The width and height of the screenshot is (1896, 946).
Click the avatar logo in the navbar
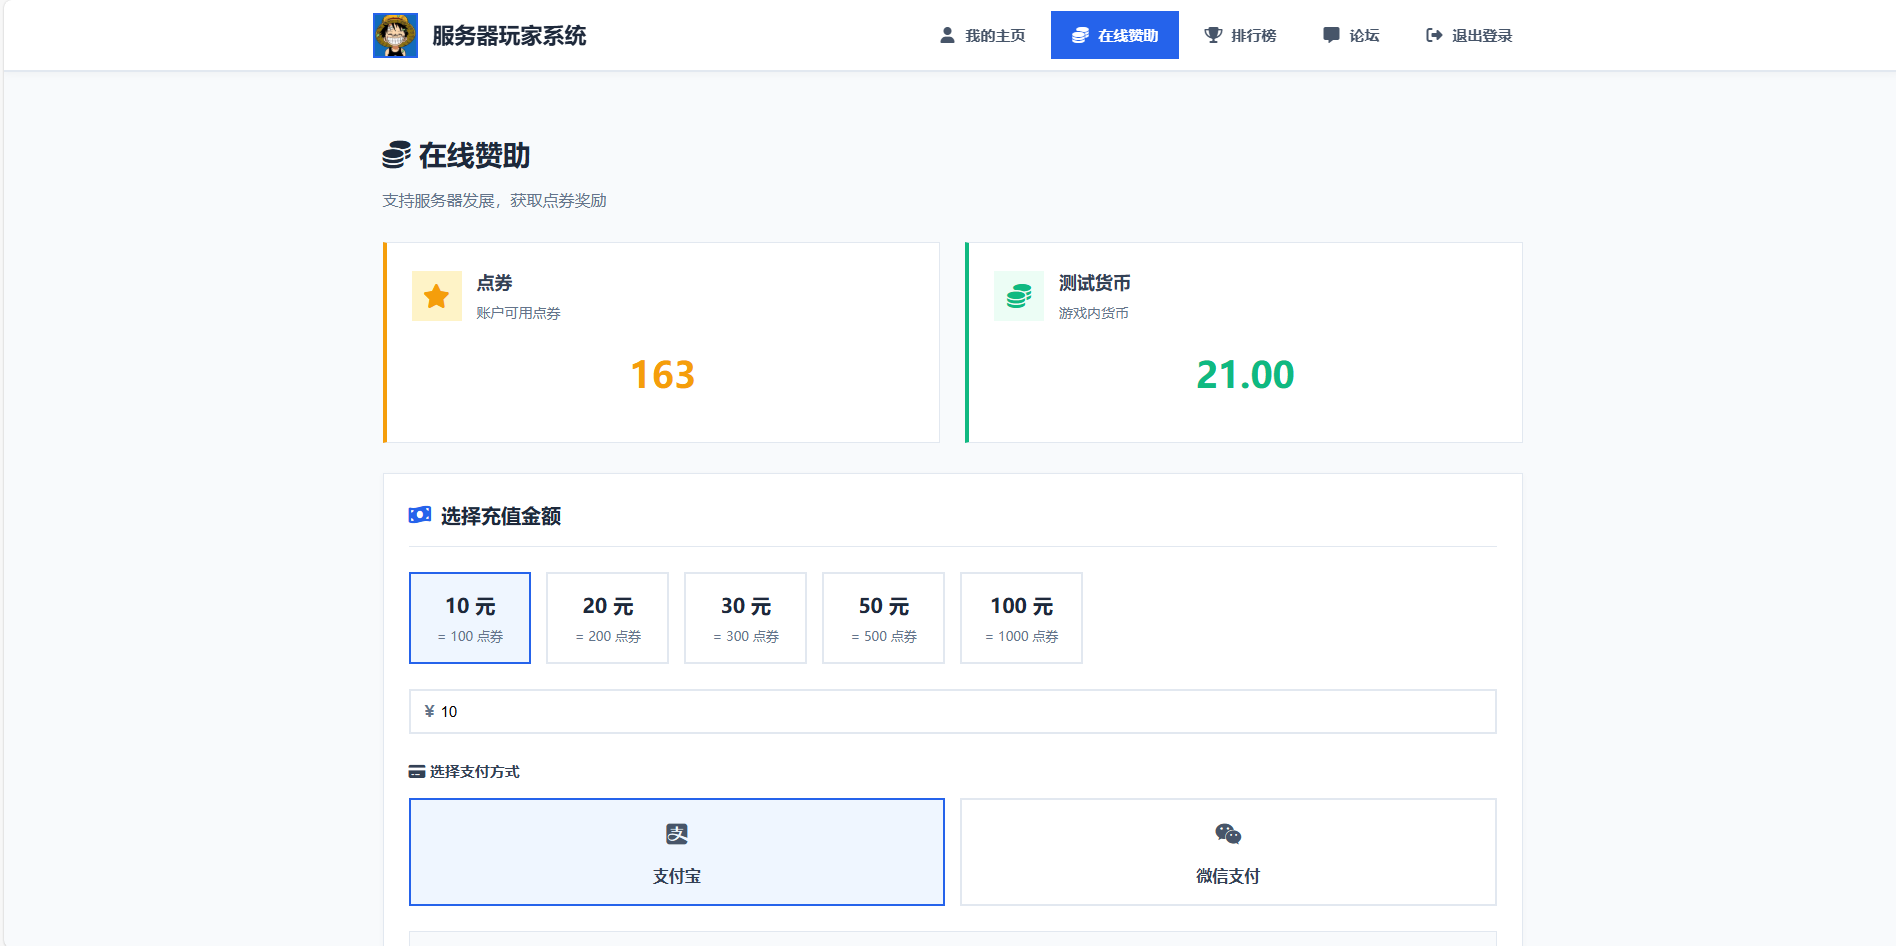[x=395, y=34]
